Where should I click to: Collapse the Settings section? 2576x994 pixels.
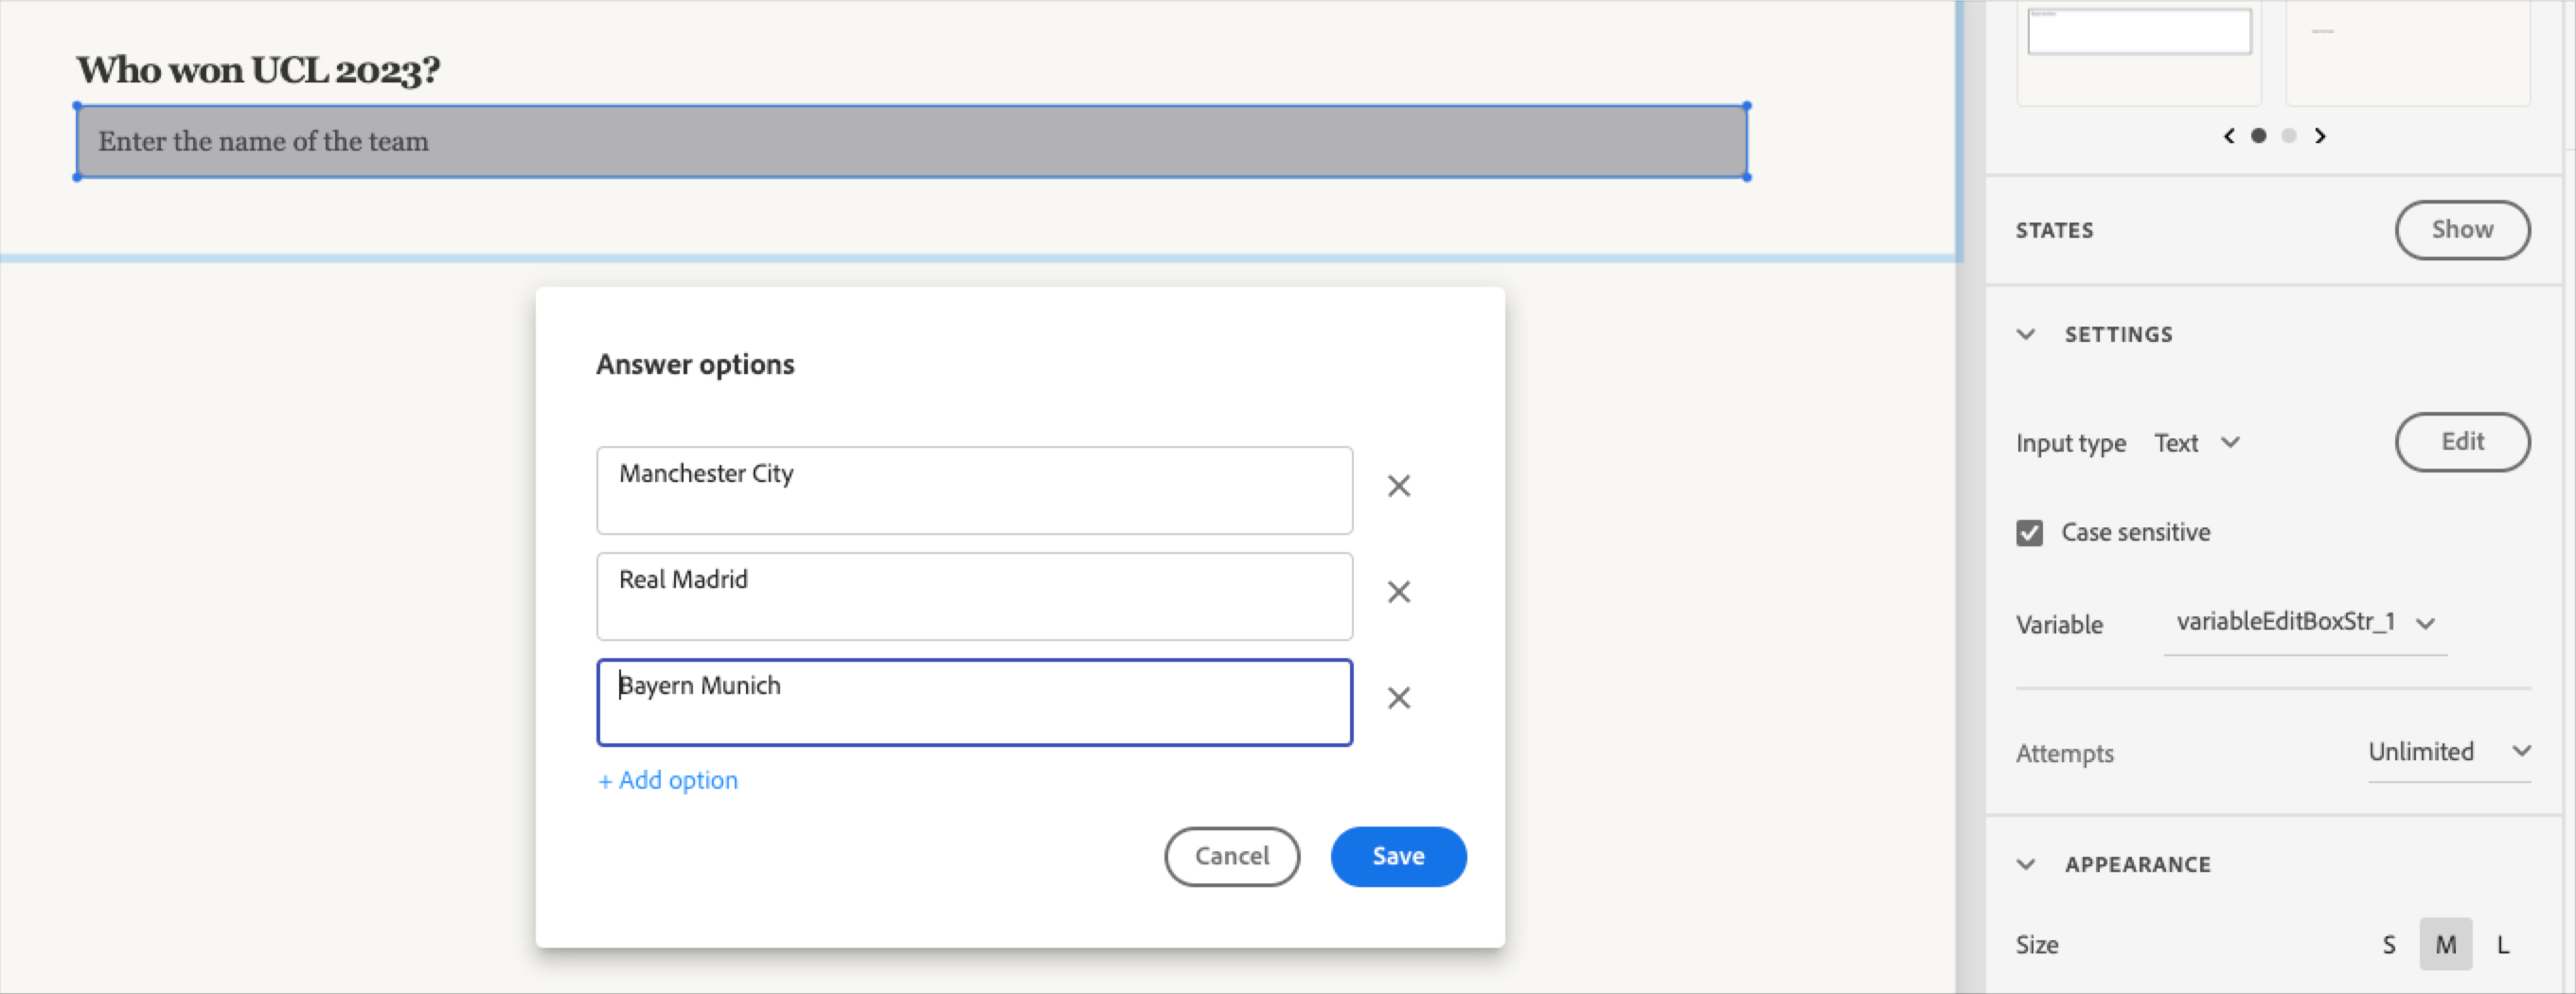pyautogui.click(x=2026, y=334)
